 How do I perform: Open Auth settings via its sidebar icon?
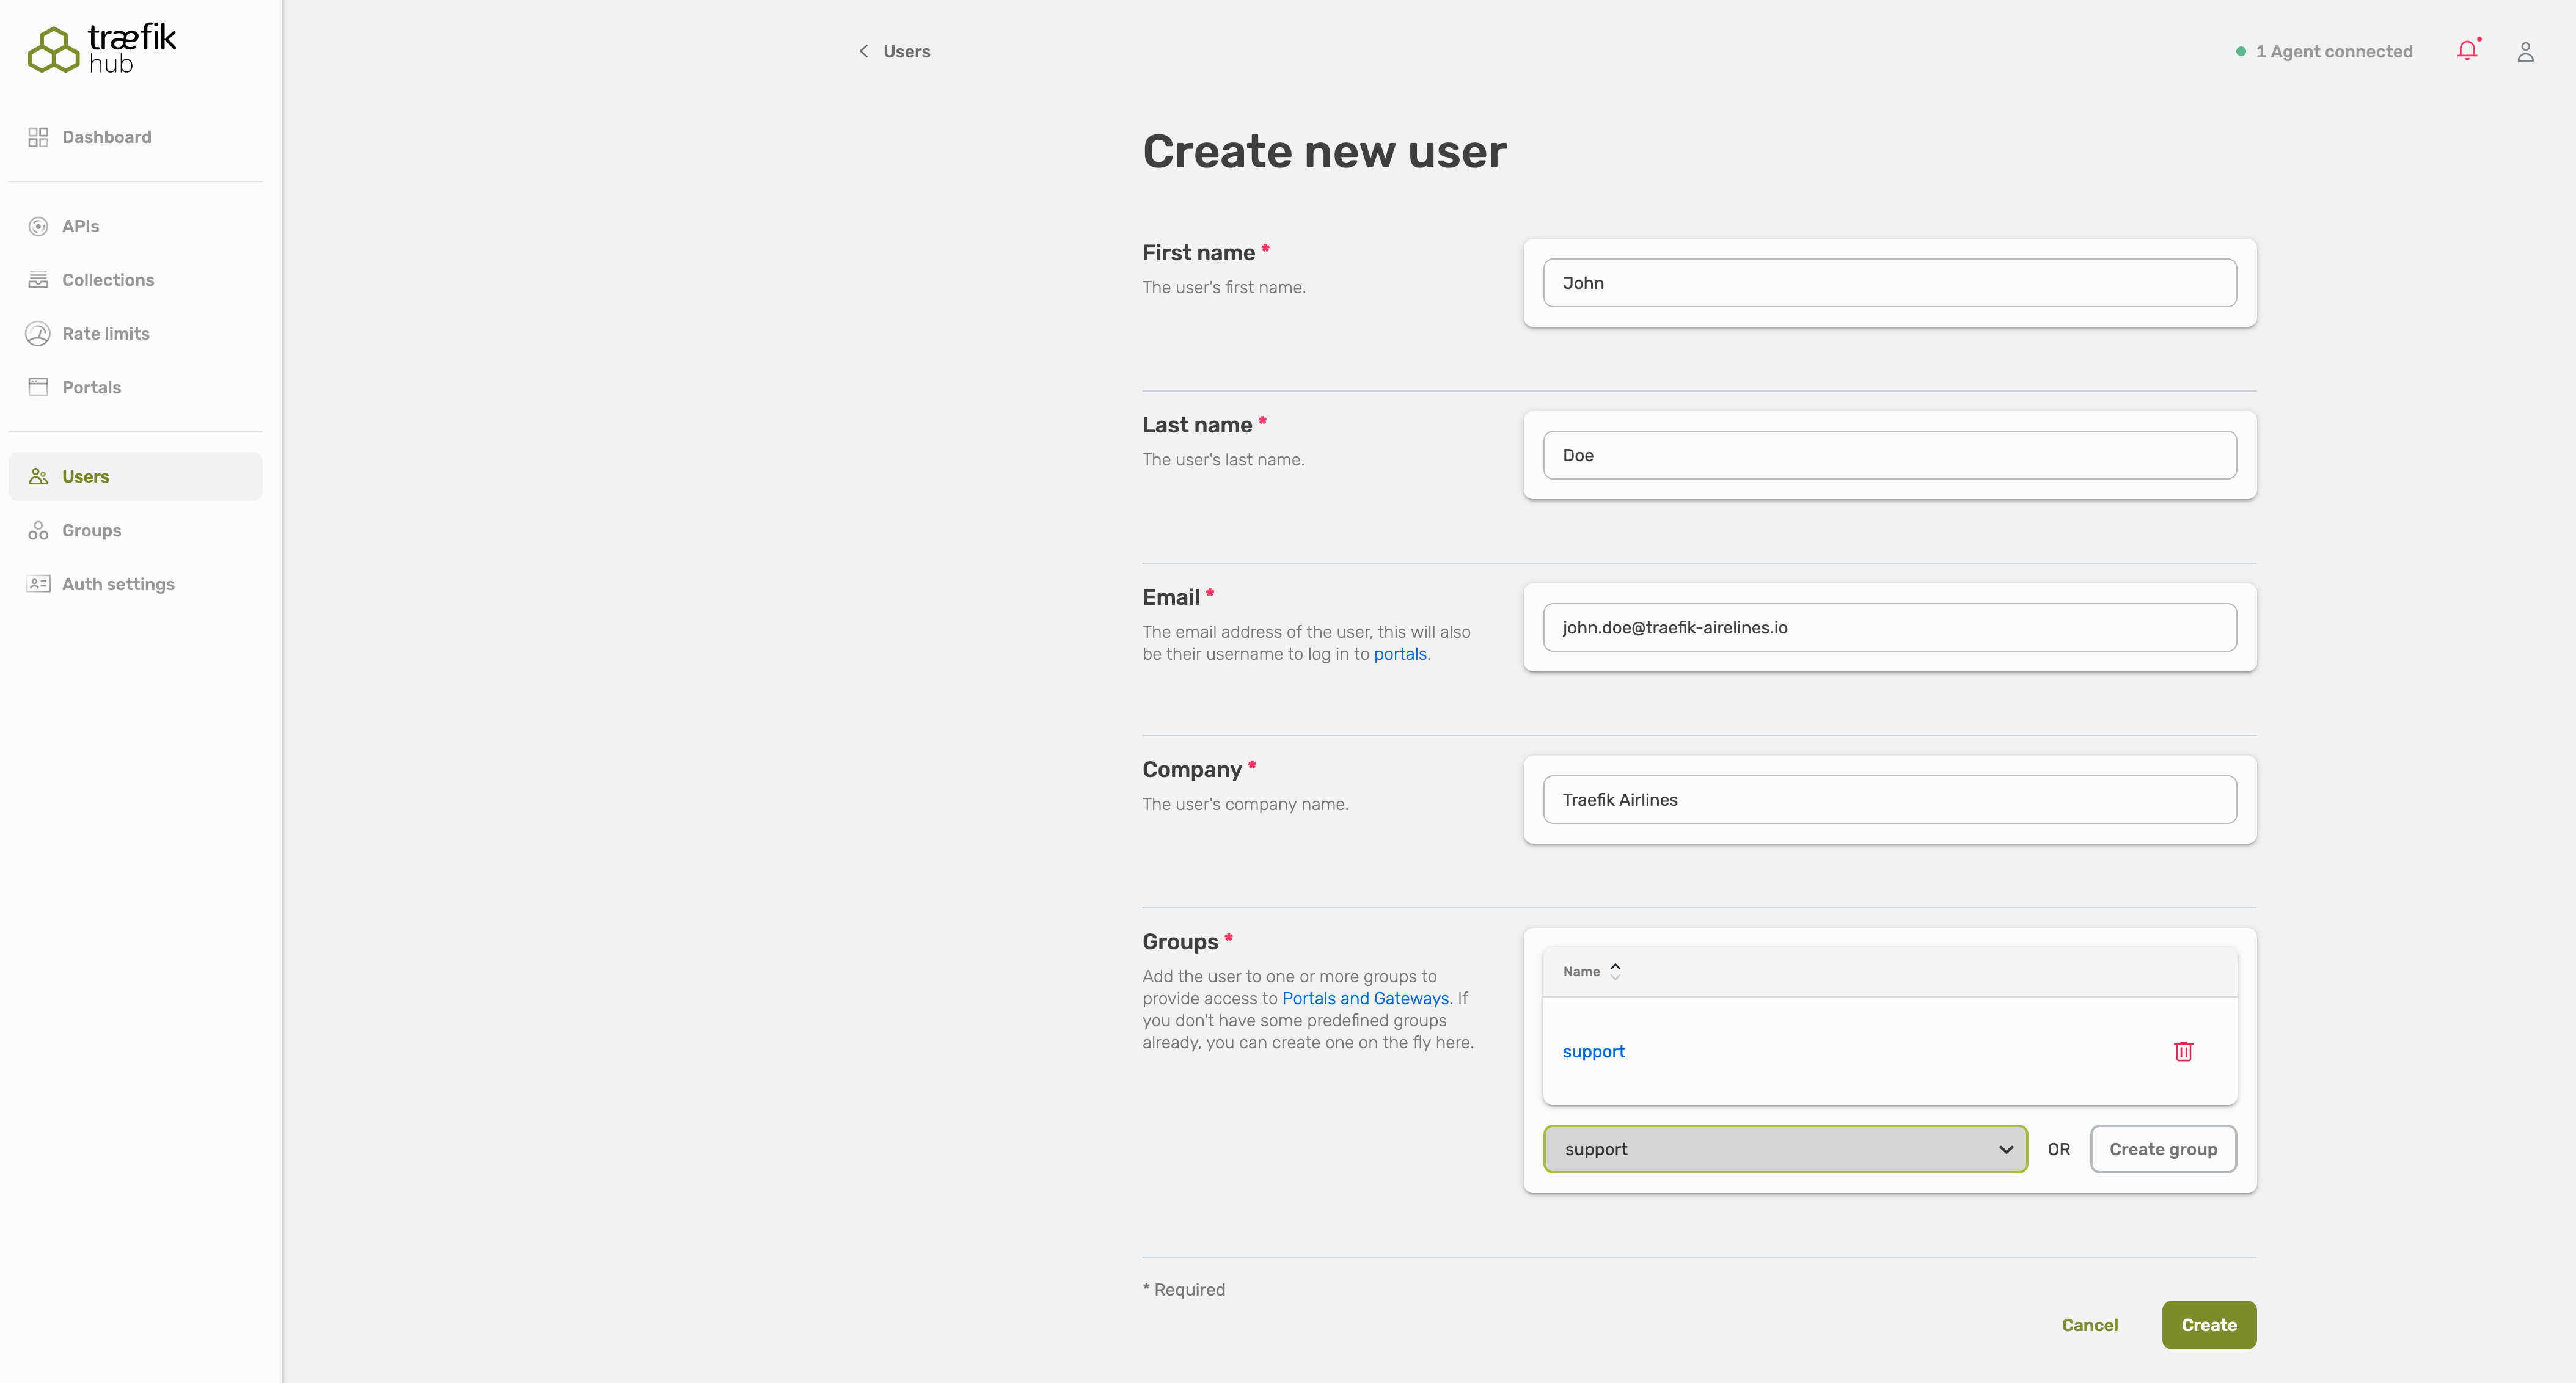(38, 583)
